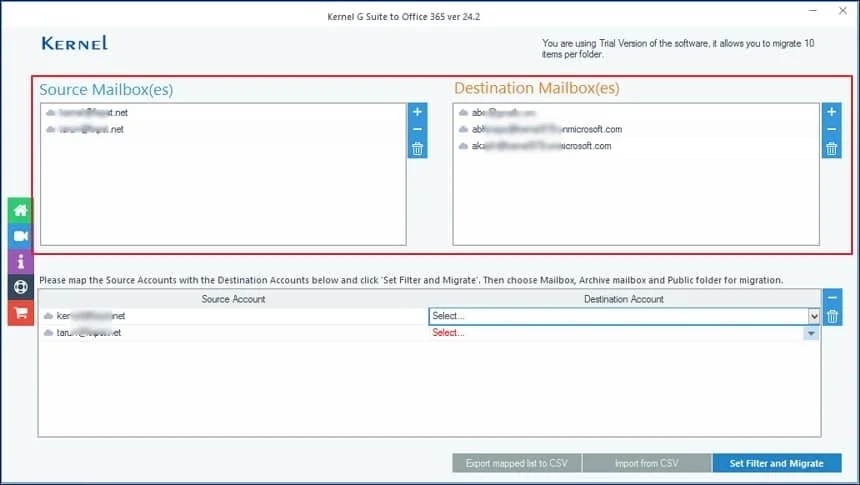The image size is (860, 485).
Task: Click Export mapped list to CSV
Action: 517,463
